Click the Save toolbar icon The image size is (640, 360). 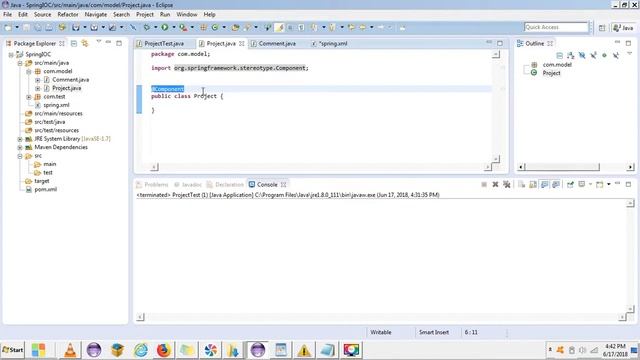point(26,27)
